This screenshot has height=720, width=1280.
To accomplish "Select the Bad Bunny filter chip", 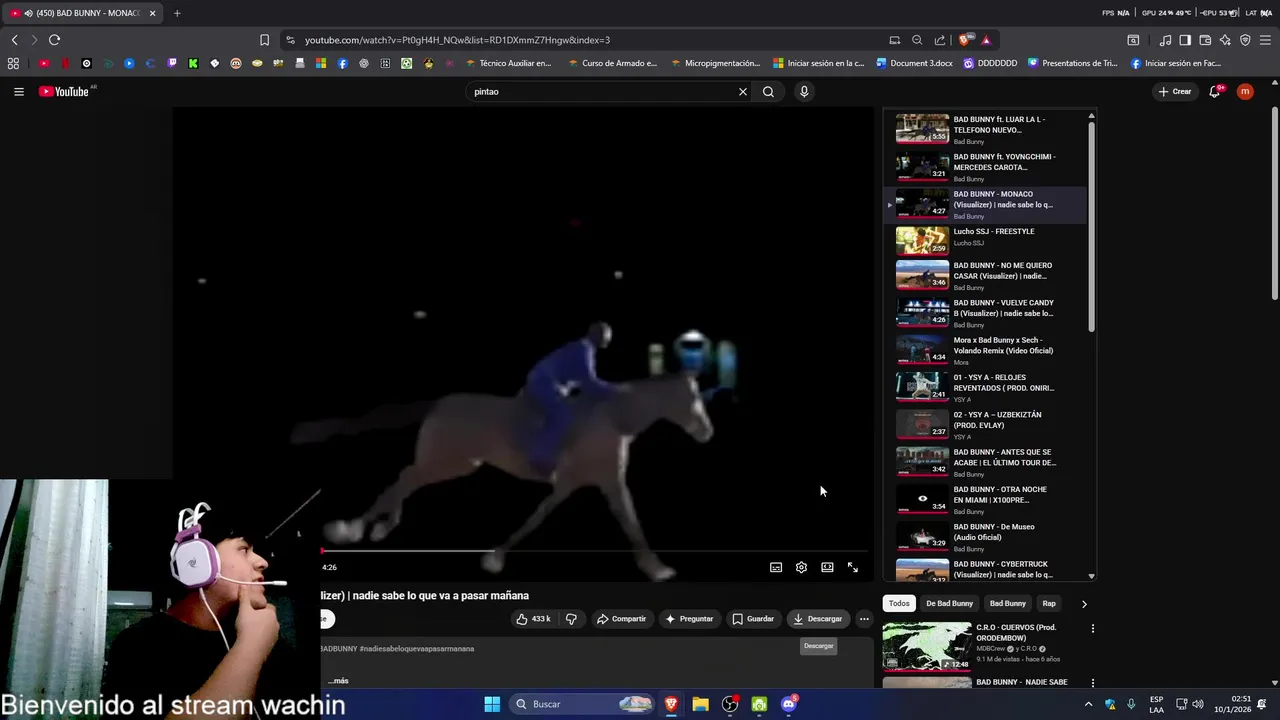I will coord(1007,603).
